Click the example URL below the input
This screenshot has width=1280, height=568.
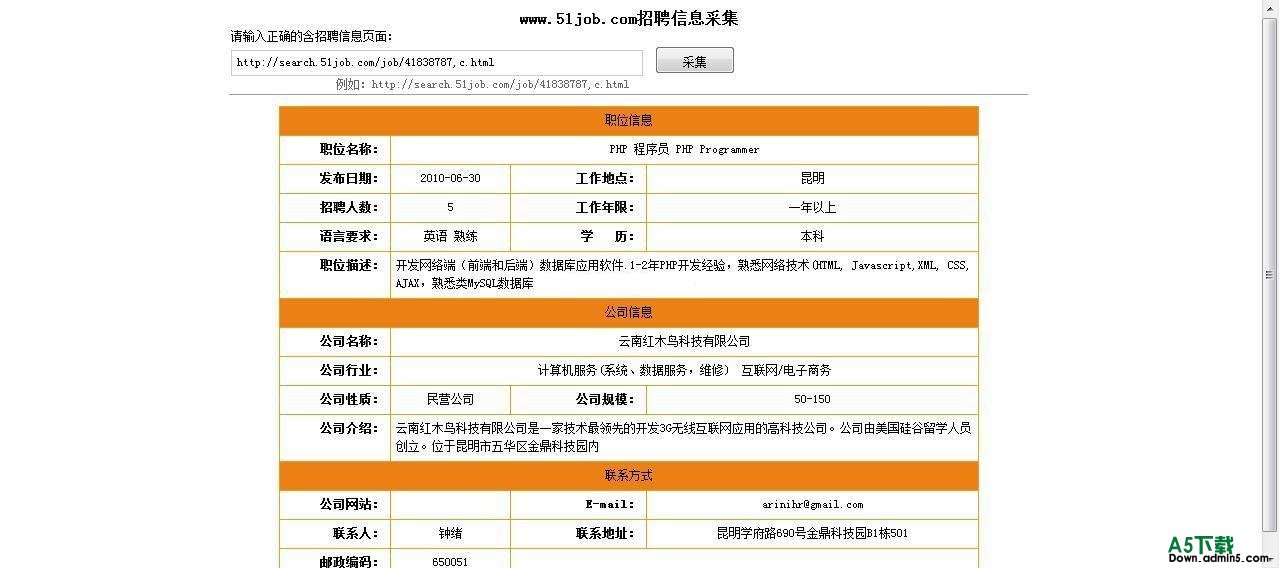500,85
